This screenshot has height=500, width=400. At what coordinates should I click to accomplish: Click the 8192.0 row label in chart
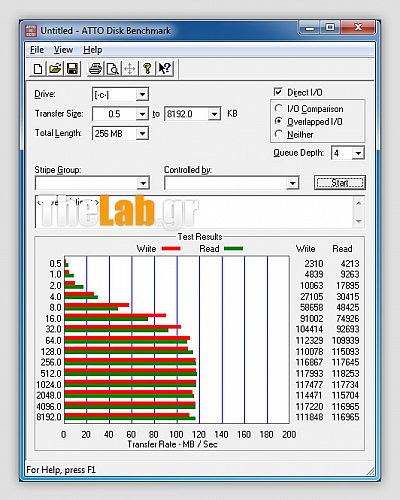click(49, 417)
